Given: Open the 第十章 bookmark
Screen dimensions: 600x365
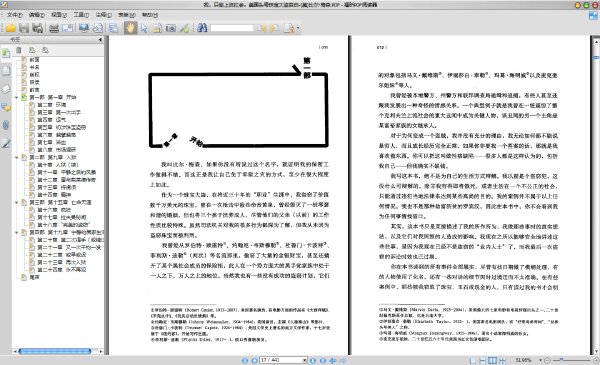Looking at the screenshot, I should 58,165.
